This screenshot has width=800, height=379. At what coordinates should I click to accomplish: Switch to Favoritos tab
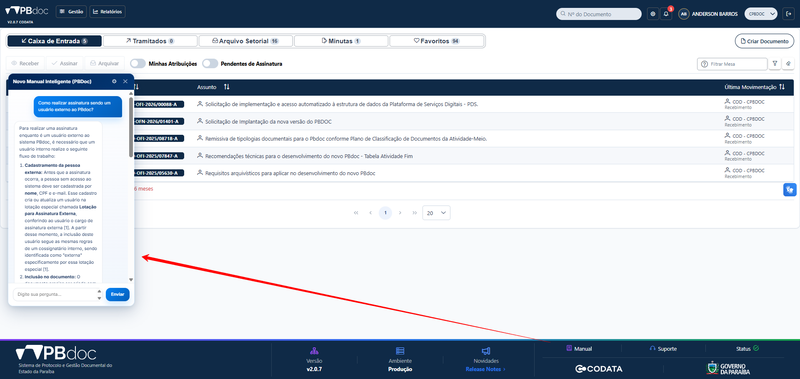[x=436, y=41]
